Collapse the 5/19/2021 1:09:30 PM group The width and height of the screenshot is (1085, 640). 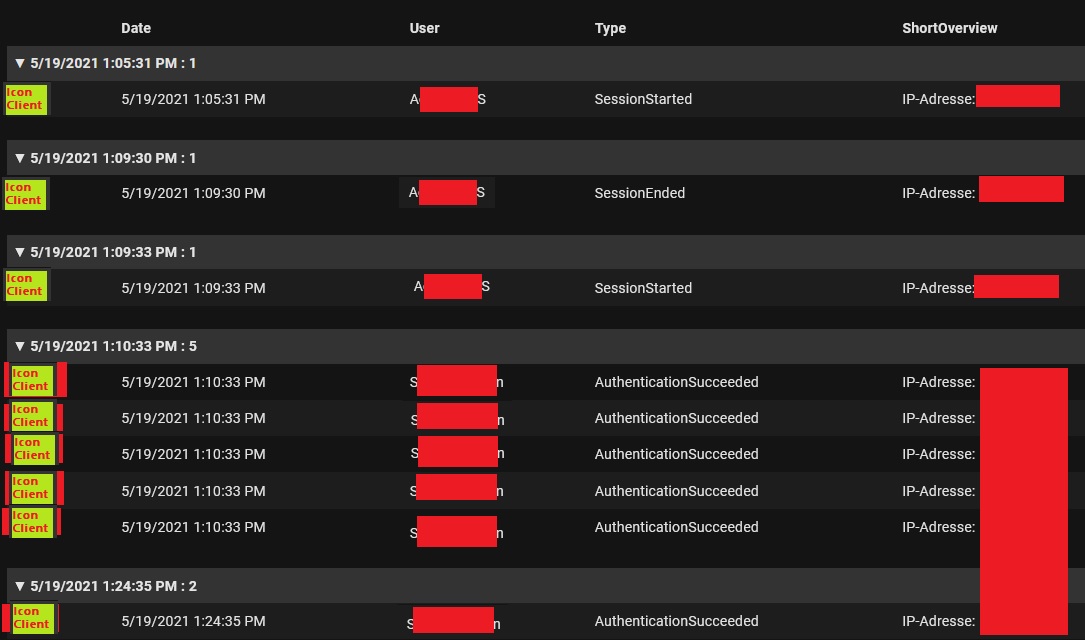point(20,158)
